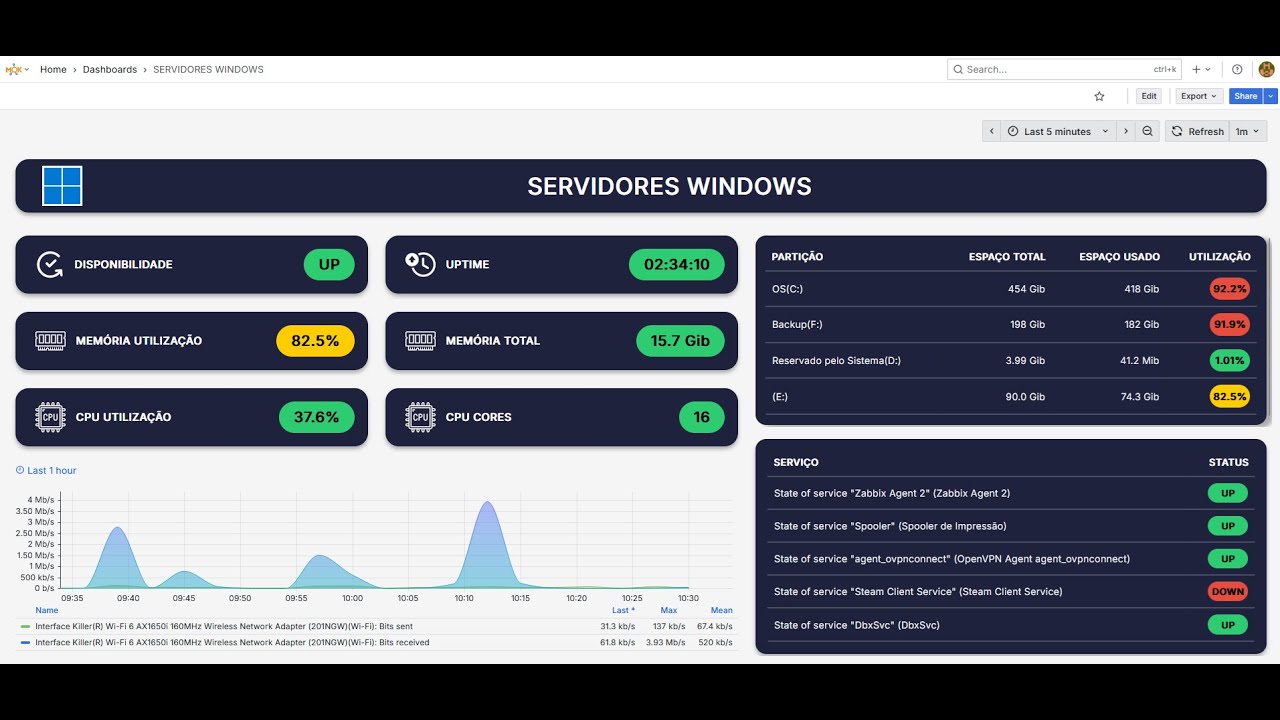
Task: Click the CPU Cores chip icon
Action: pyautogui.click(x=420, y=417)
